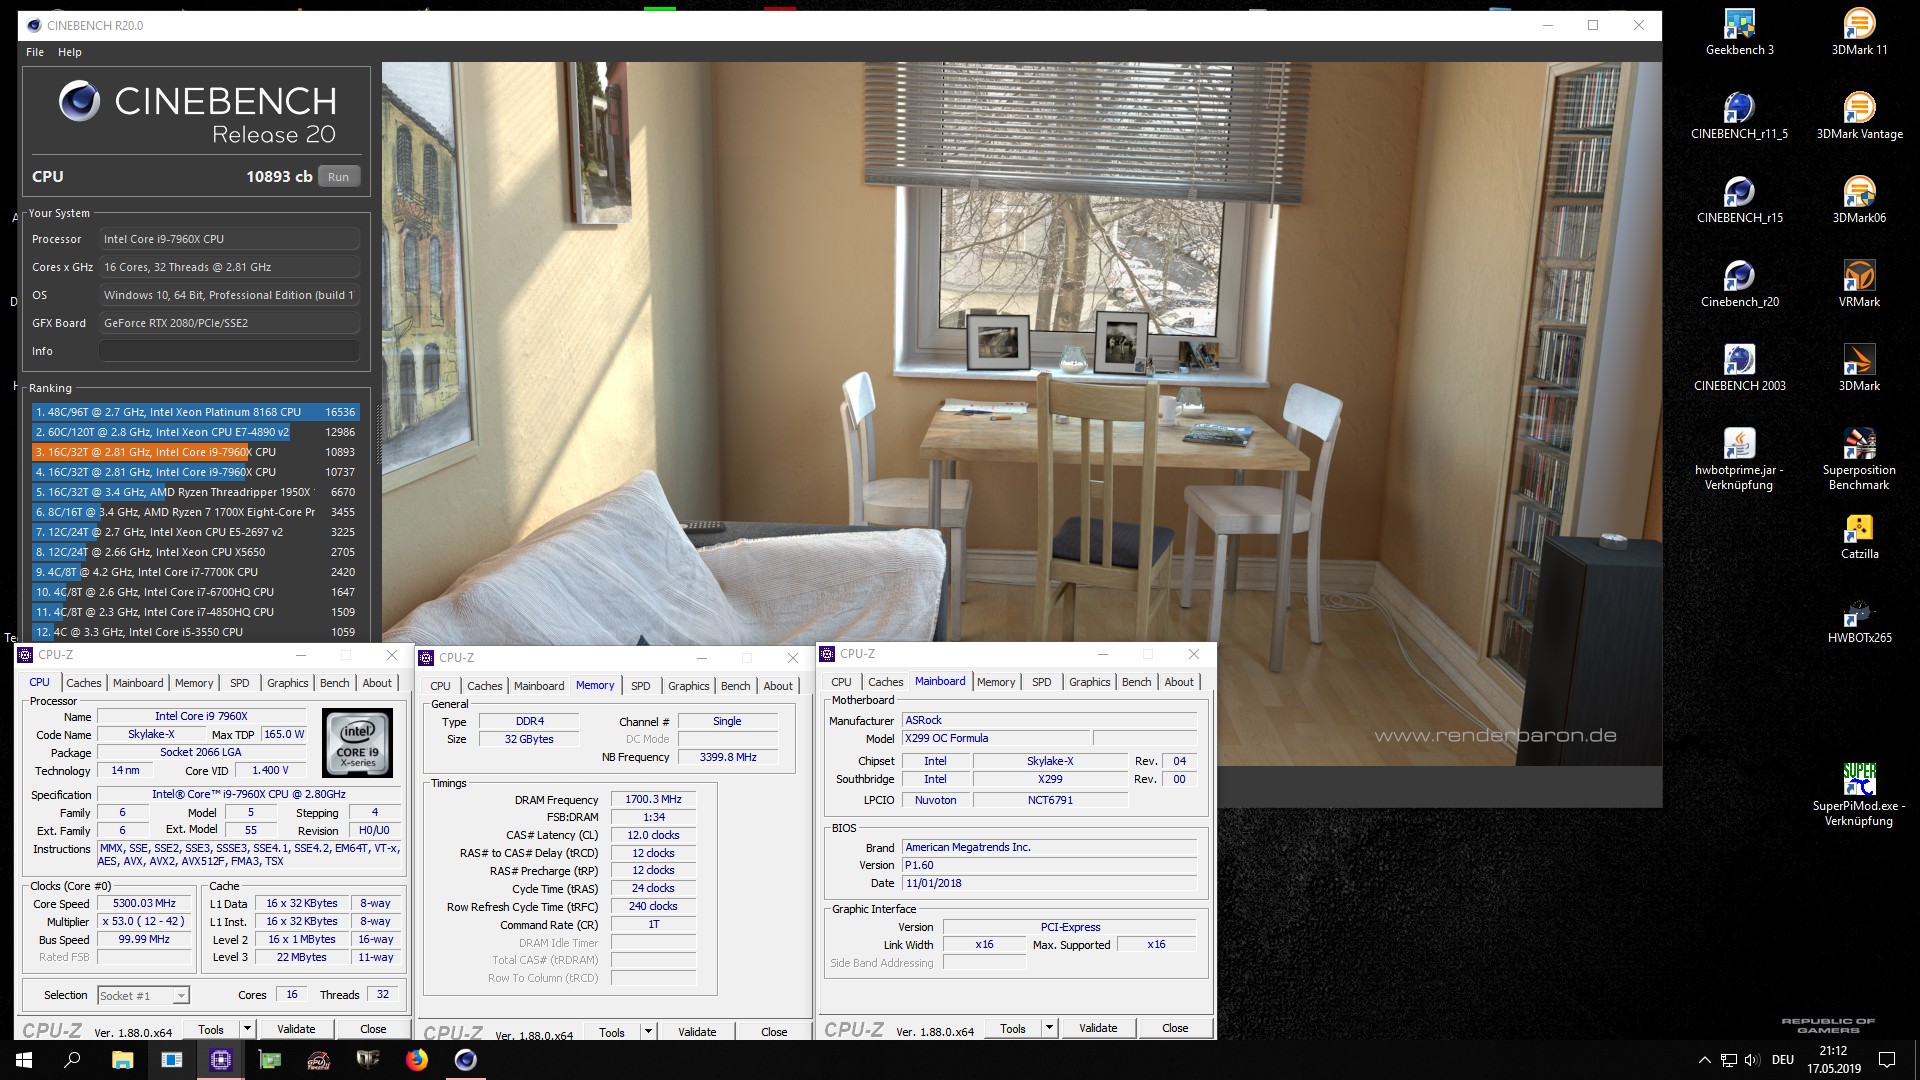
Task: Open the Windows Start menu
Action: click(x=24, y=1060)
